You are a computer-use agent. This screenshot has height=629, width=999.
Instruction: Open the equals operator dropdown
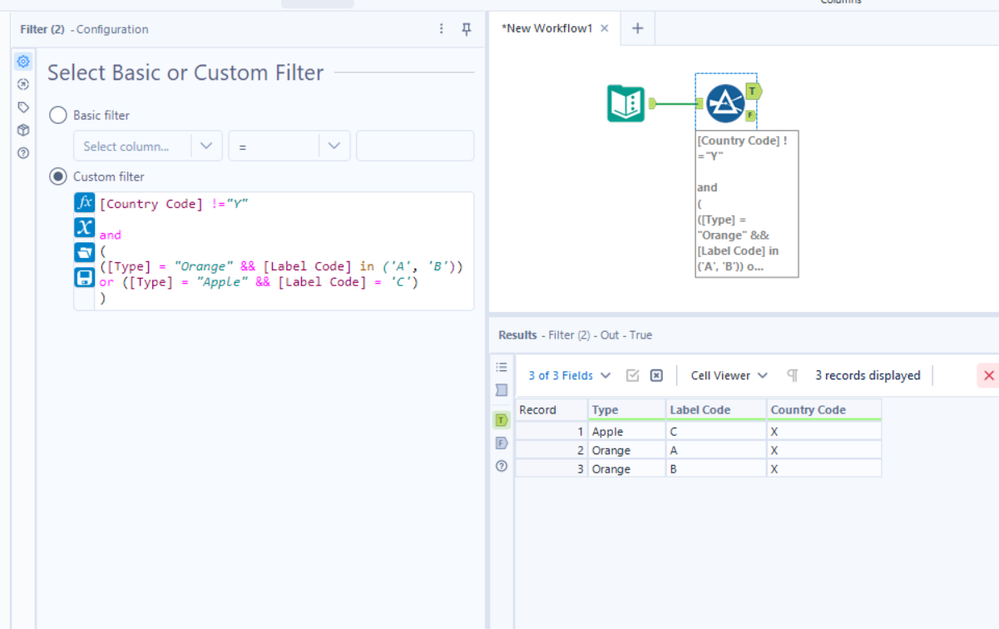pos(289,146)
